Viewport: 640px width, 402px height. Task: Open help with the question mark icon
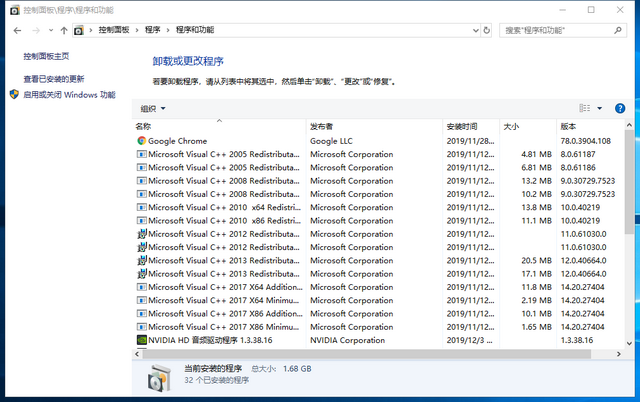click(620, 108)
